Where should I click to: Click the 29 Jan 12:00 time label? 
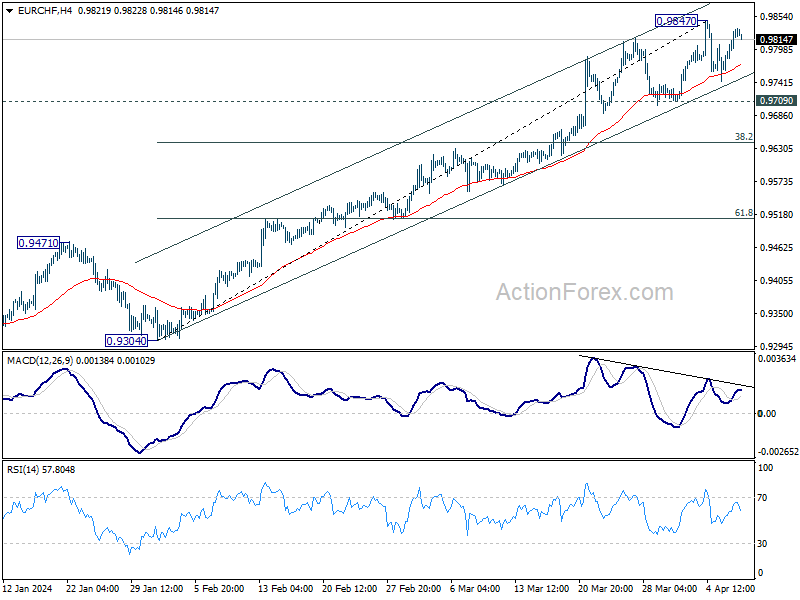click(x=157, y=588)
